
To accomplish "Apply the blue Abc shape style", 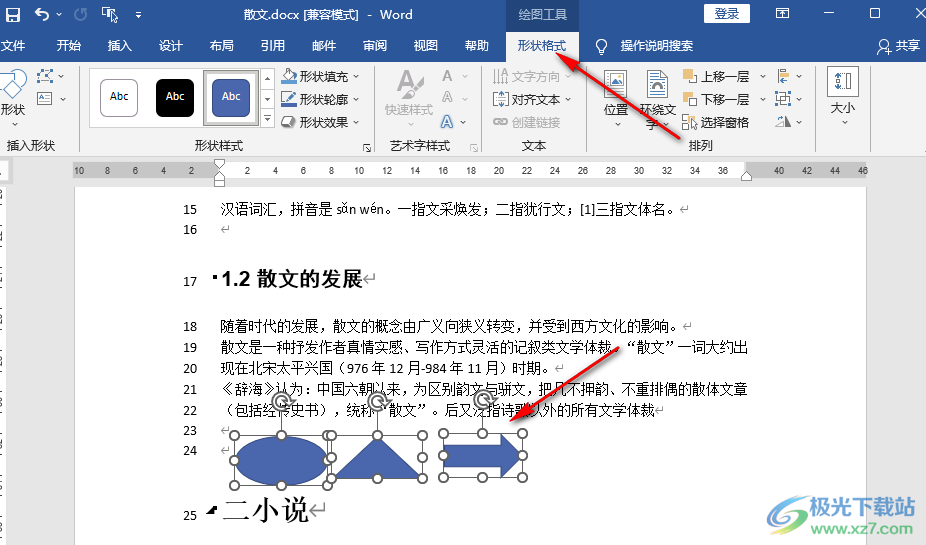I will coord(231,97).
